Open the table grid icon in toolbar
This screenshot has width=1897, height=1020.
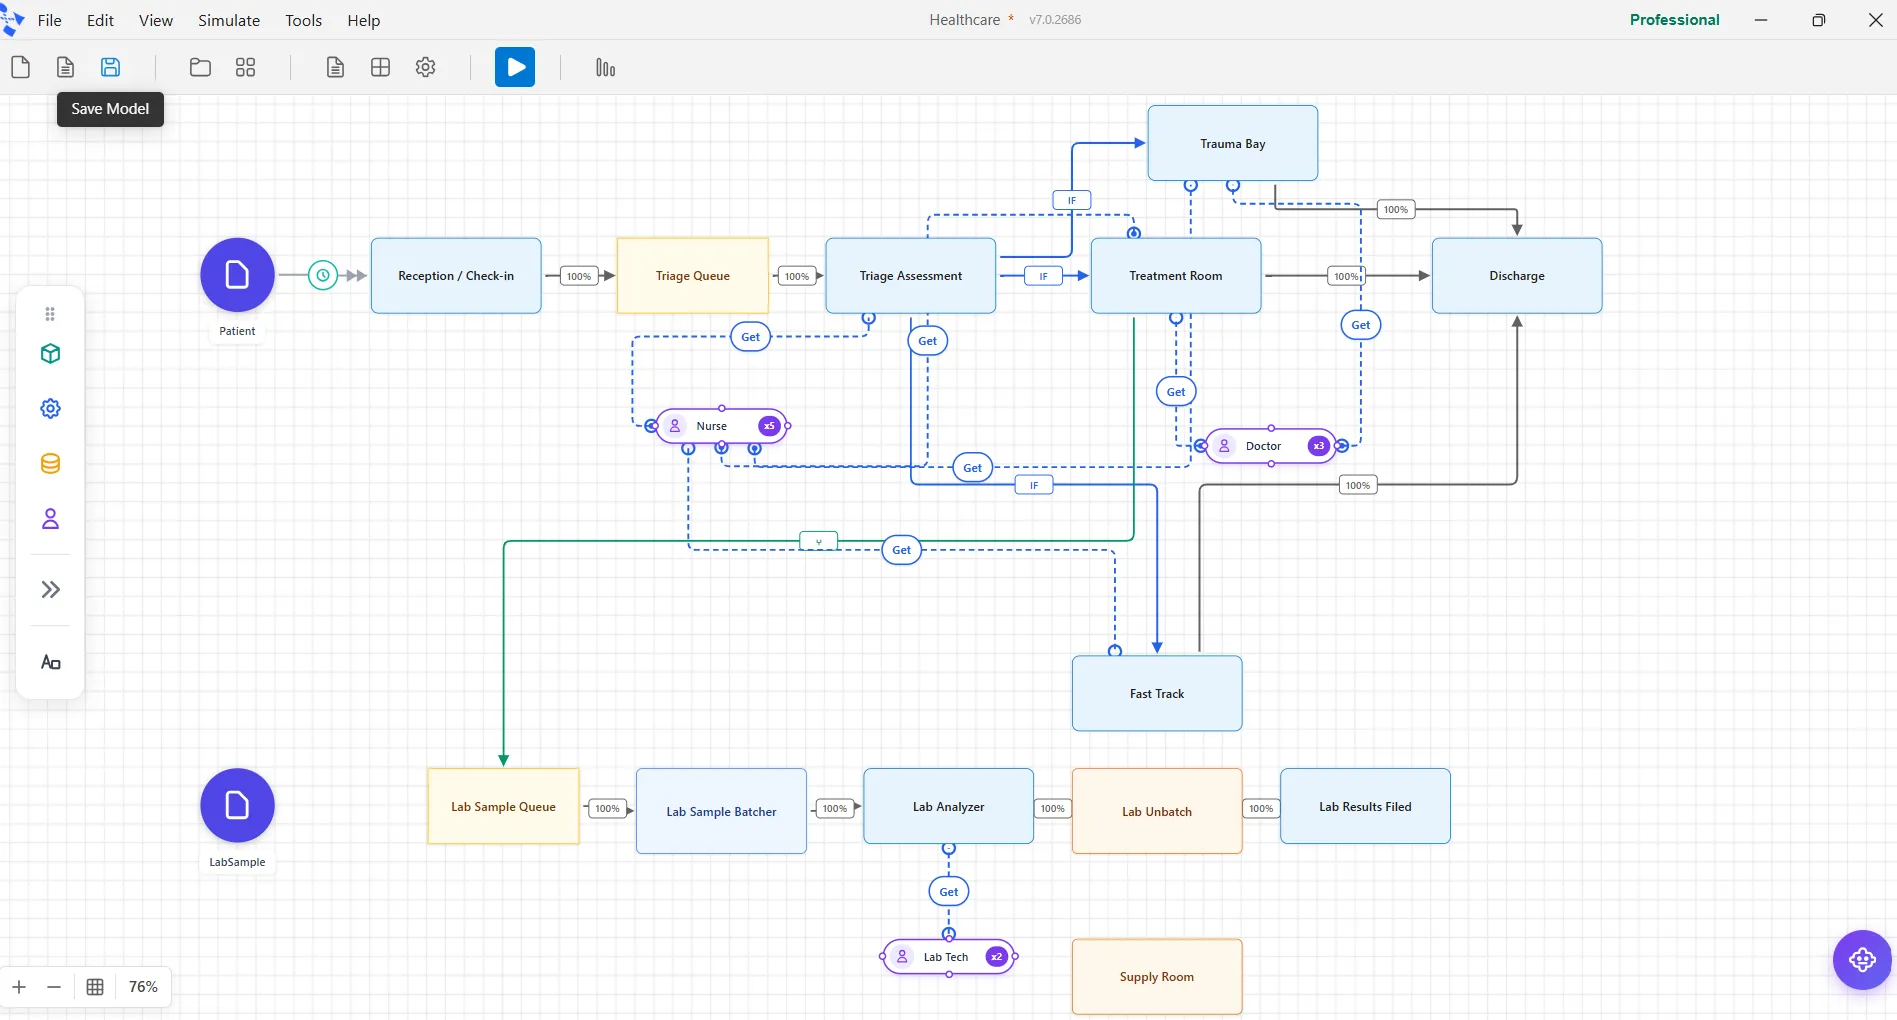380,67
